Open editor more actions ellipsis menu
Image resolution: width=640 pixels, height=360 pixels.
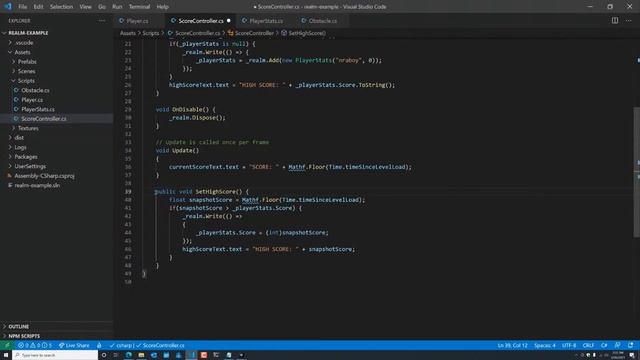tap(629, 20)
